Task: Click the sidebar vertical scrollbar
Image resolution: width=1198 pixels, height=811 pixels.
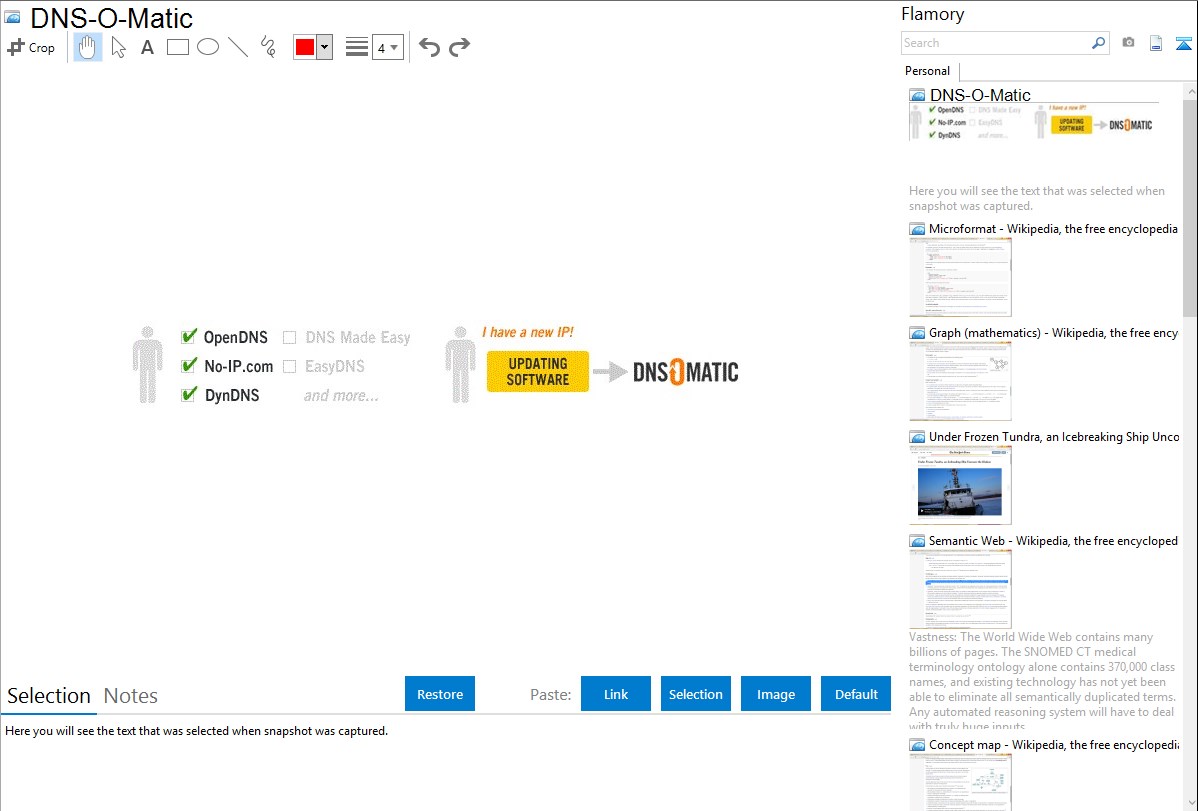Action: 1190,208
